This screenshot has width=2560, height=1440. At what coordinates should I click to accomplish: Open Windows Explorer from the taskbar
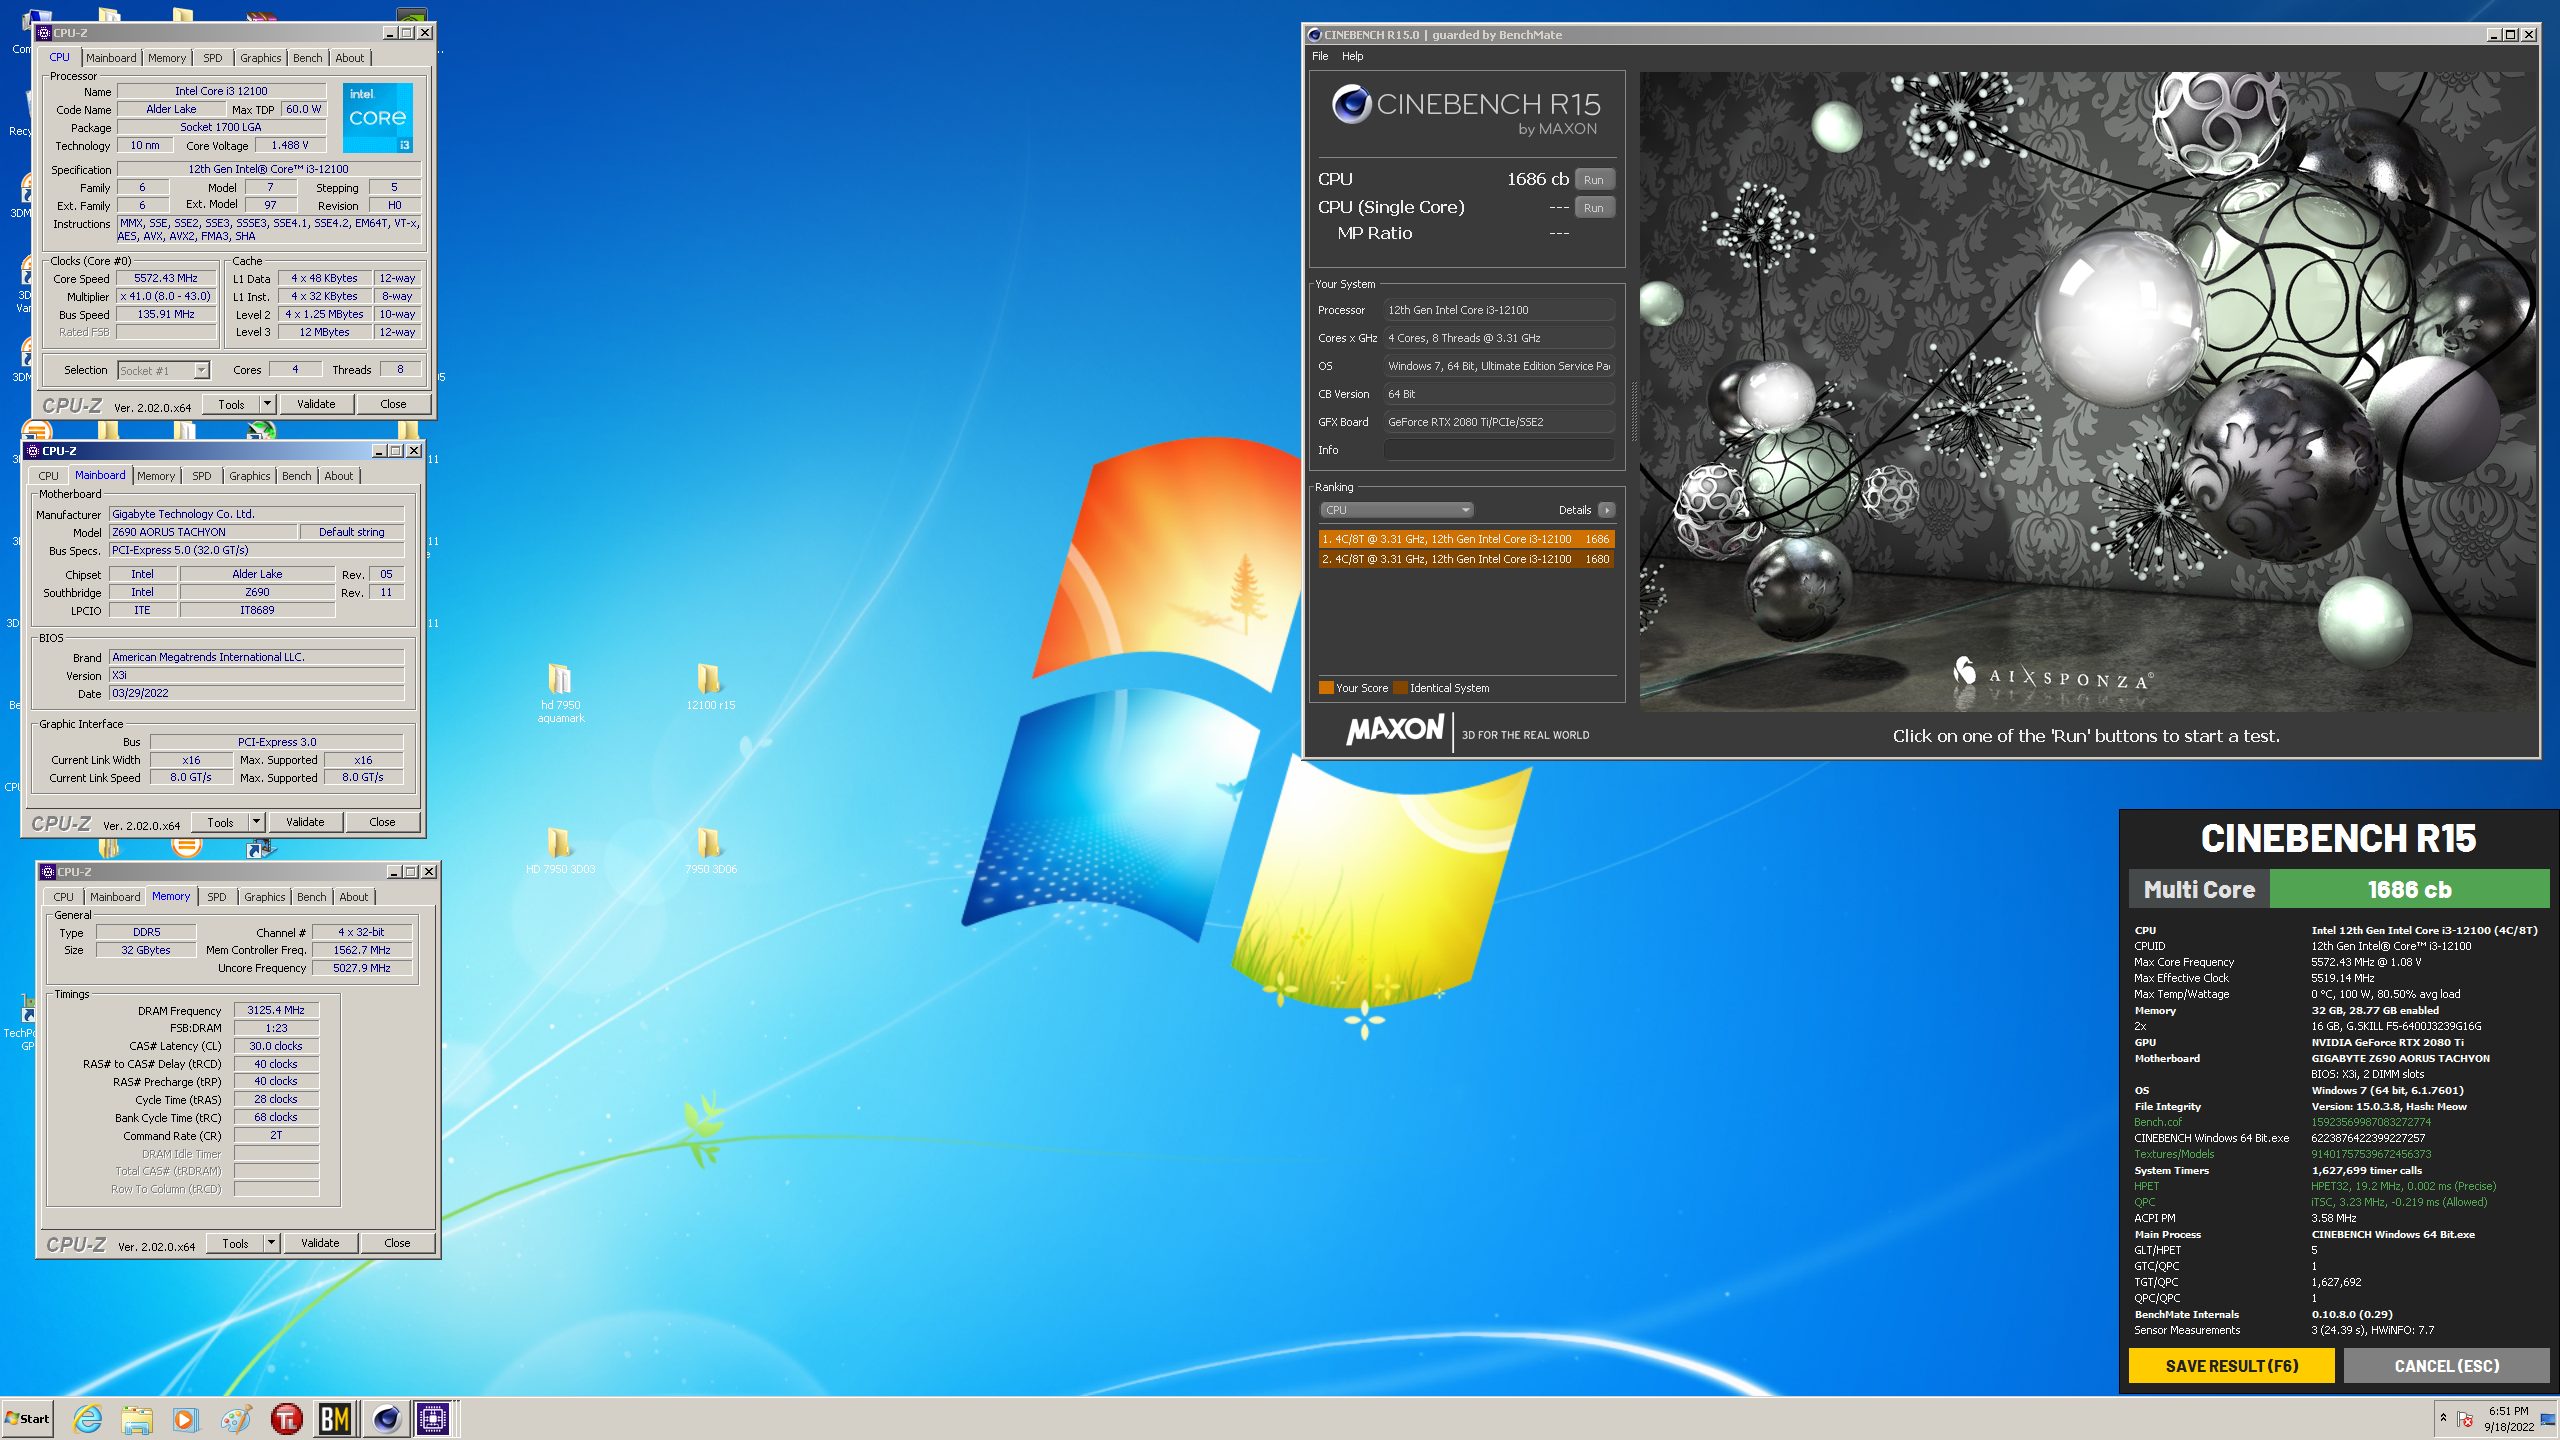tap(137, 1418)
